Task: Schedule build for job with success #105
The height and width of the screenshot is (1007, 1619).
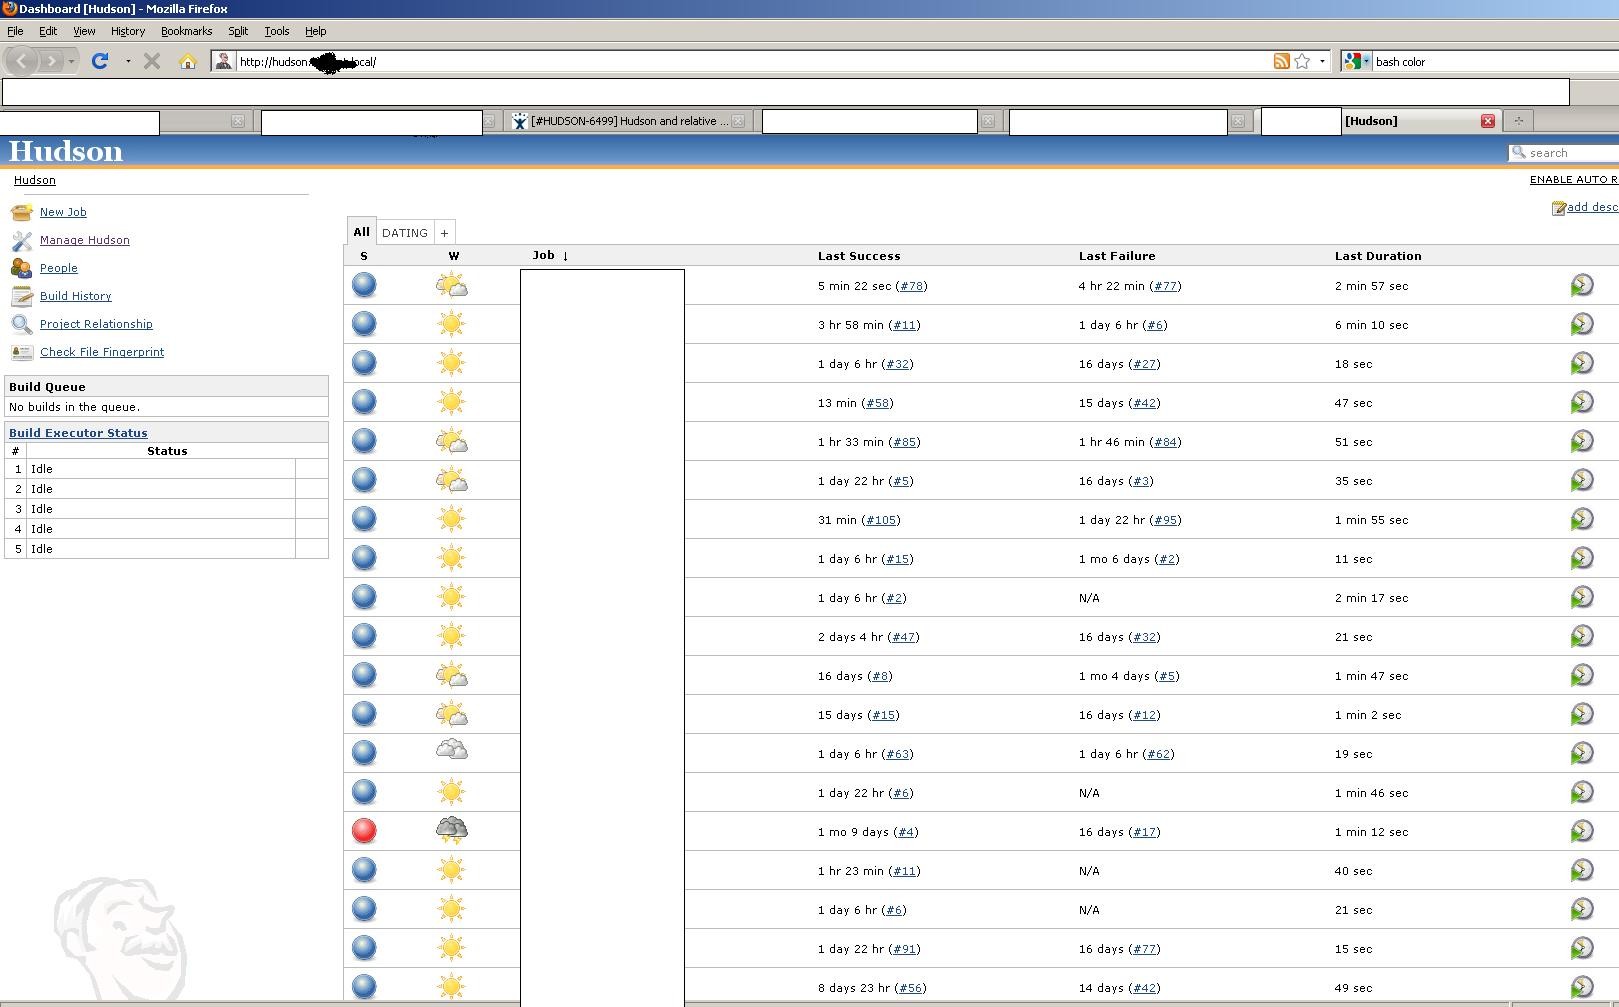Action: tap(1581, 519)
